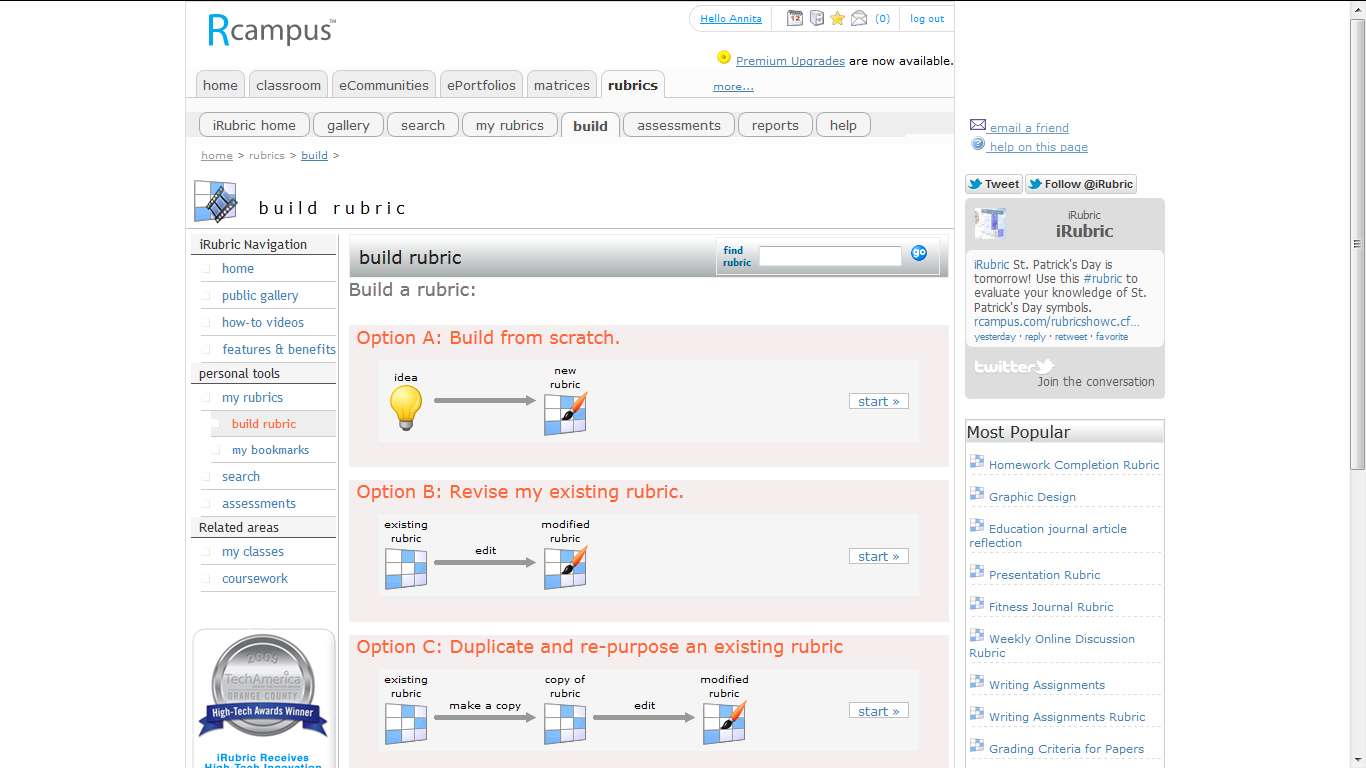Click the log out link
The image size is (1366, 768).
pyautogui.click(x=927, y=19)
